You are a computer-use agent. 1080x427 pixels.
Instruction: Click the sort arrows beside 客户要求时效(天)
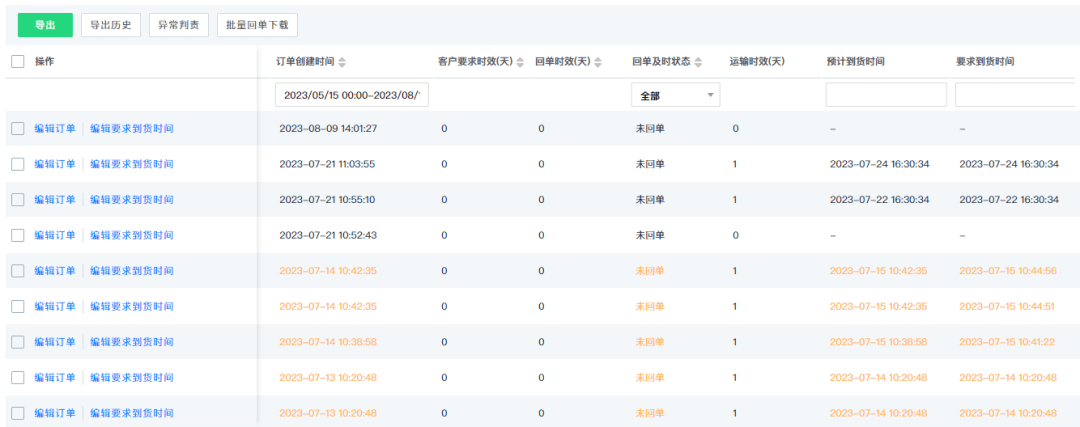tap(520, 62)
